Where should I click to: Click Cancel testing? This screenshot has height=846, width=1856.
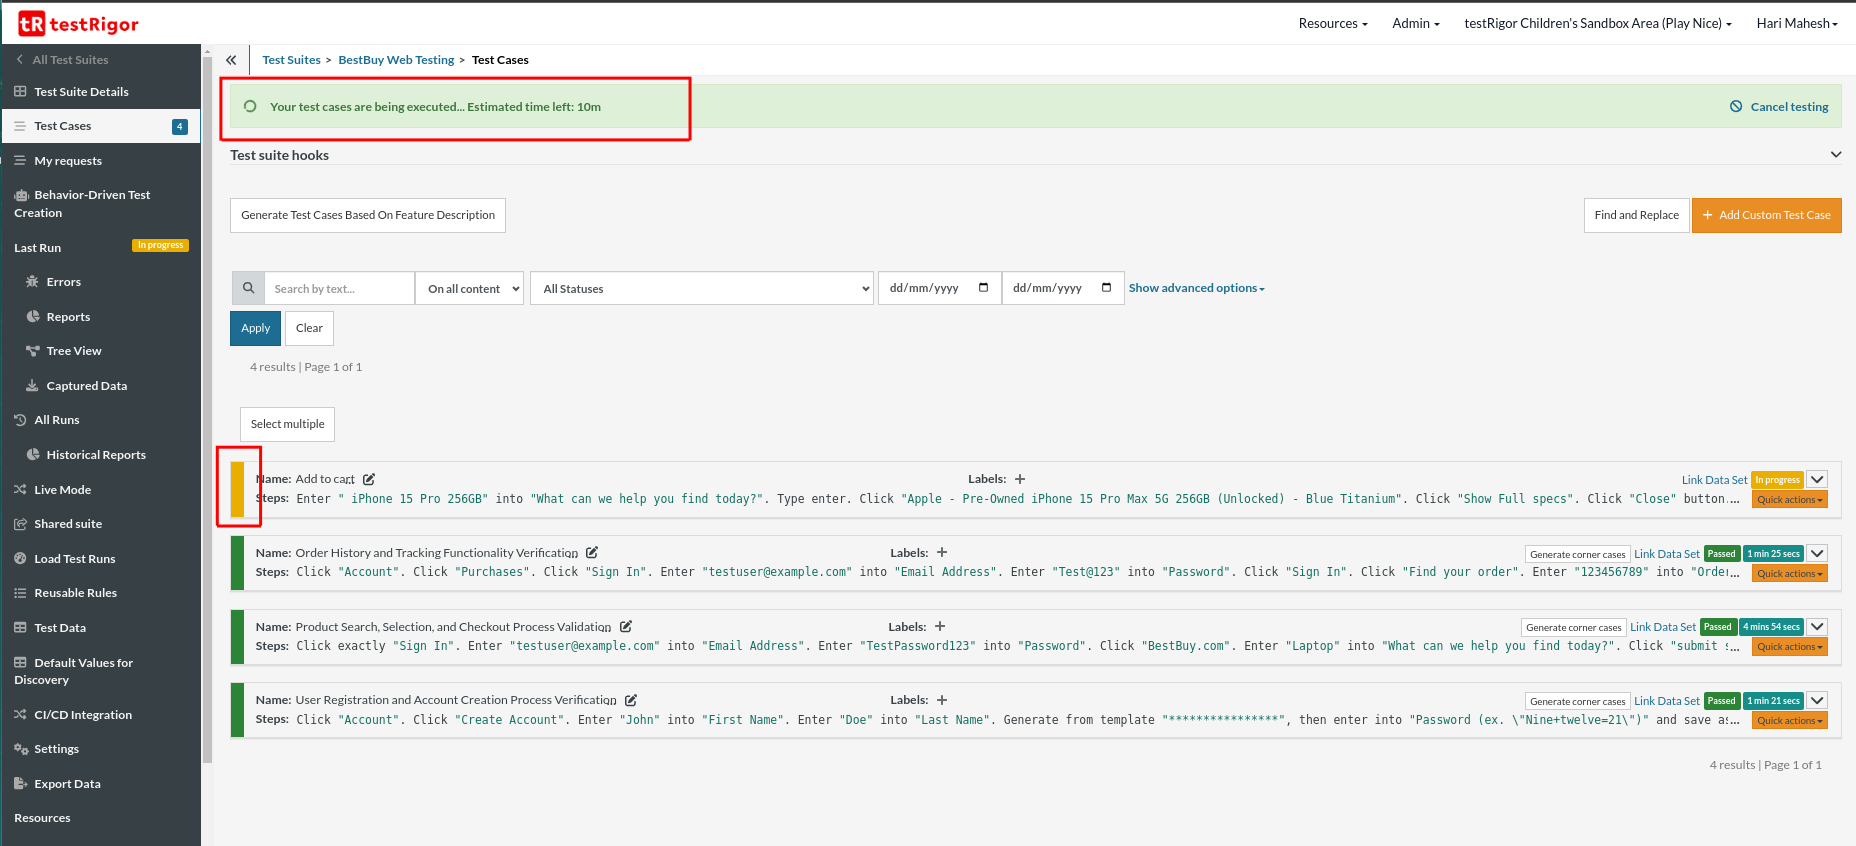point(1788,107)
